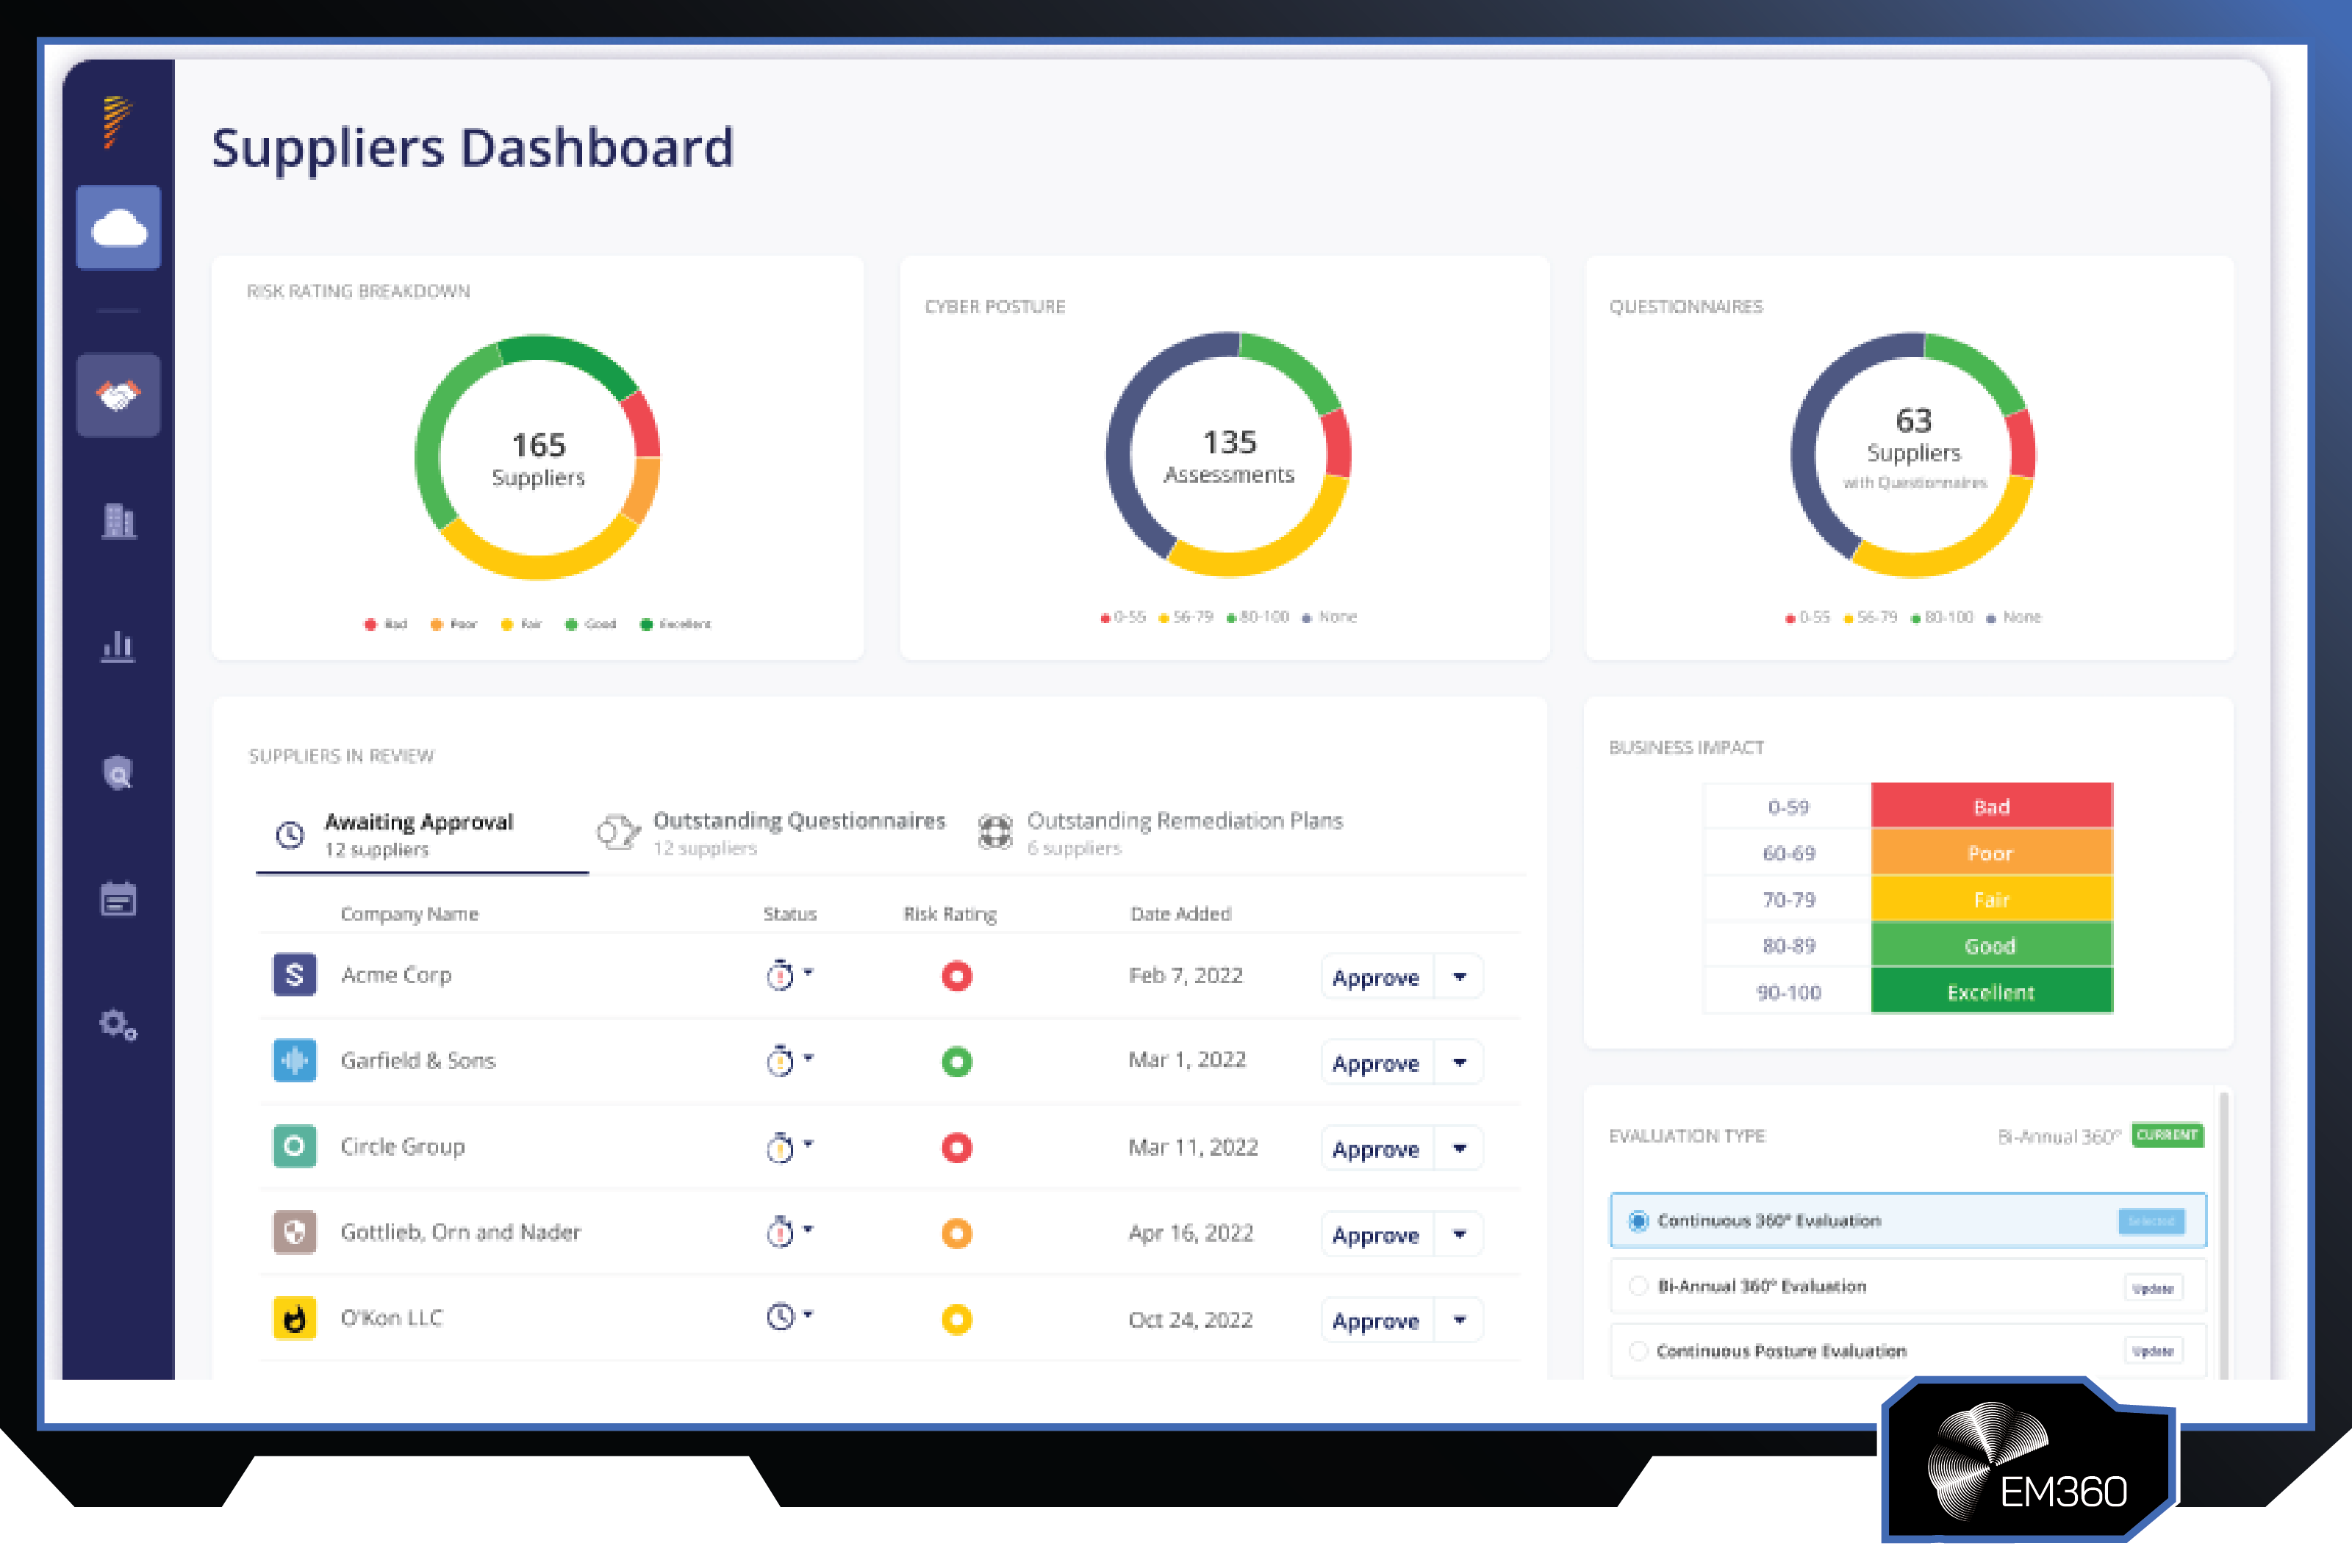Expand the Approve arrow for Gottlieb, Orn and Nader
The image size is (2352, 1568).
click(1460, 1235)
